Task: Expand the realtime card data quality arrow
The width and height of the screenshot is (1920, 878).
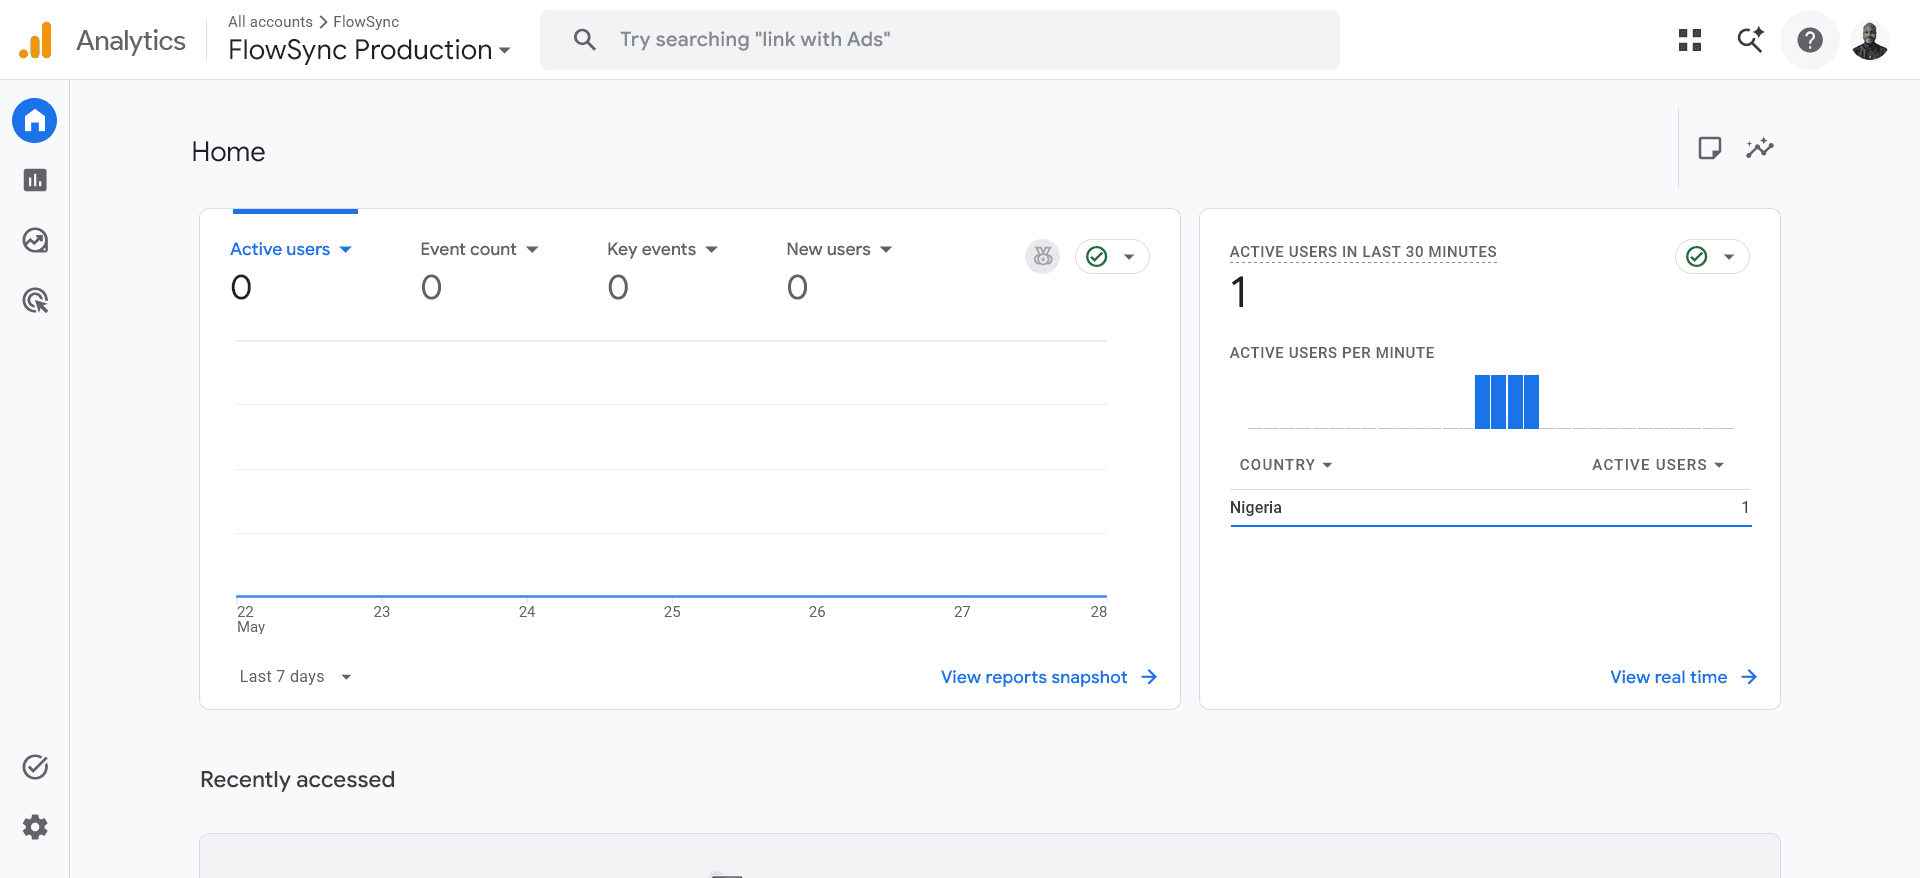Action: [x=1729, y=257]
